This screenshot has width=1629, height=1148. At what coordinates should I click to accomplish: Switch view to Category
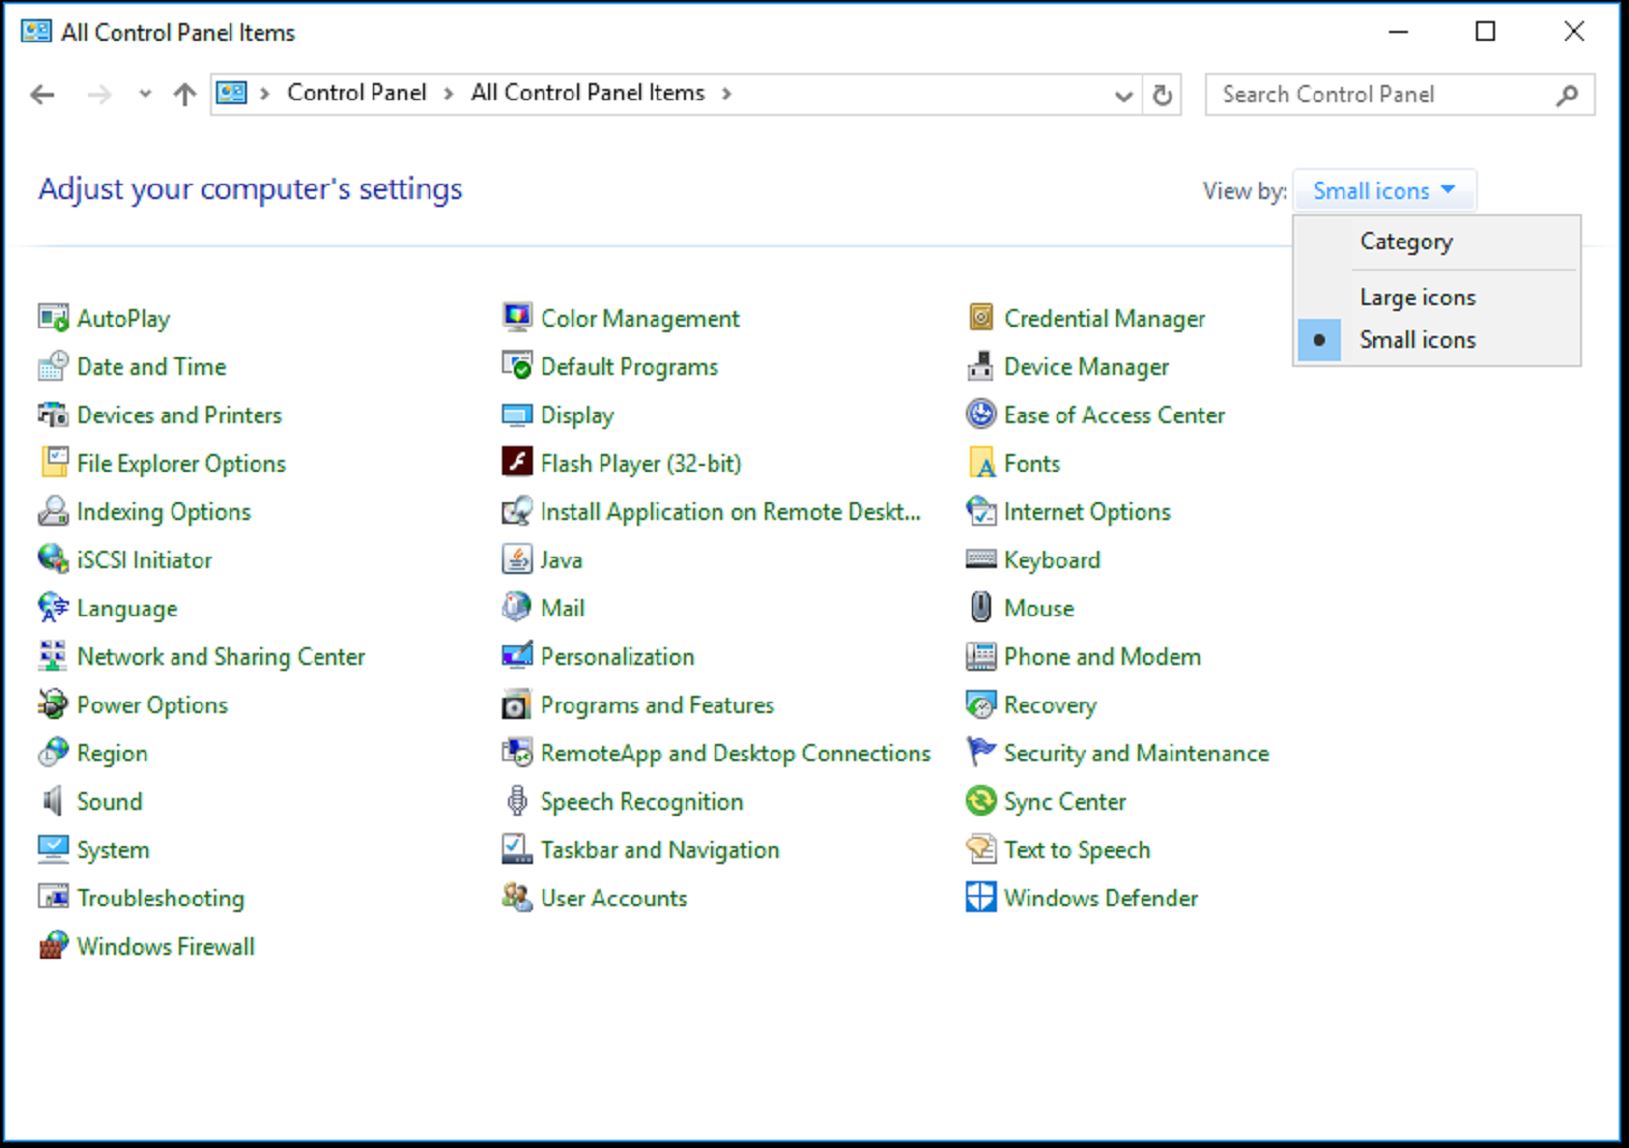click(x=1405, y=241)
